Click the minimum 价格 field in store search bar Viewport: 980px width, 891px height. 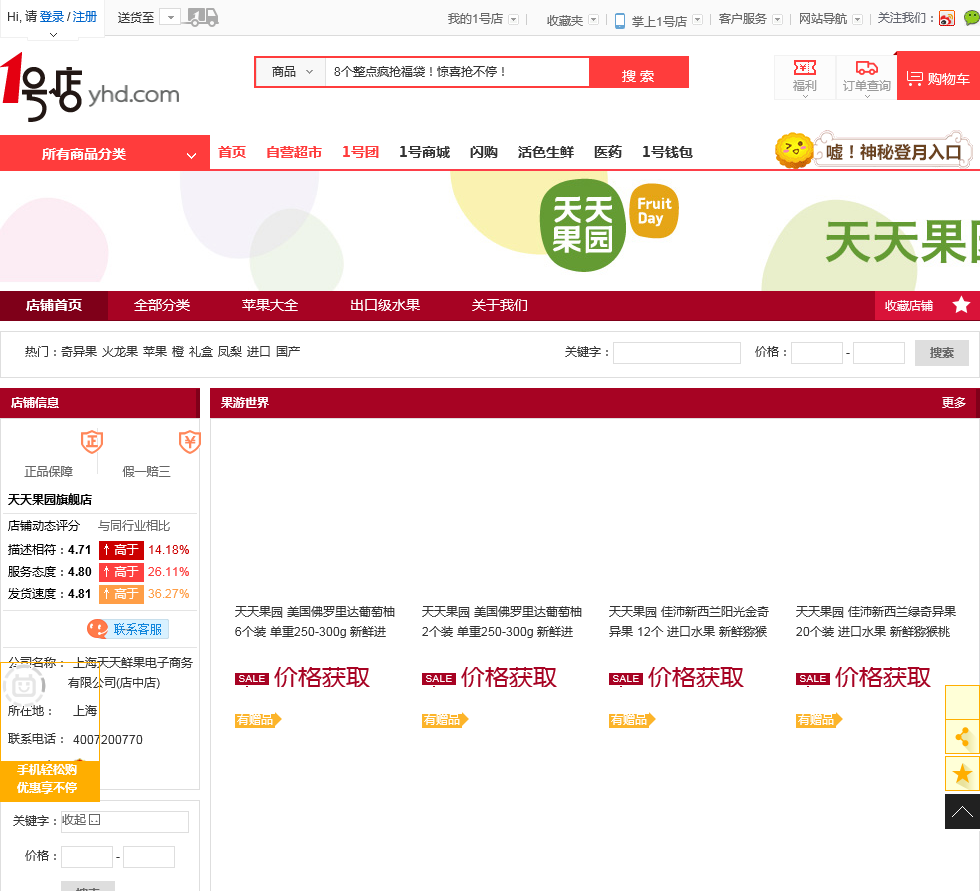817,352
